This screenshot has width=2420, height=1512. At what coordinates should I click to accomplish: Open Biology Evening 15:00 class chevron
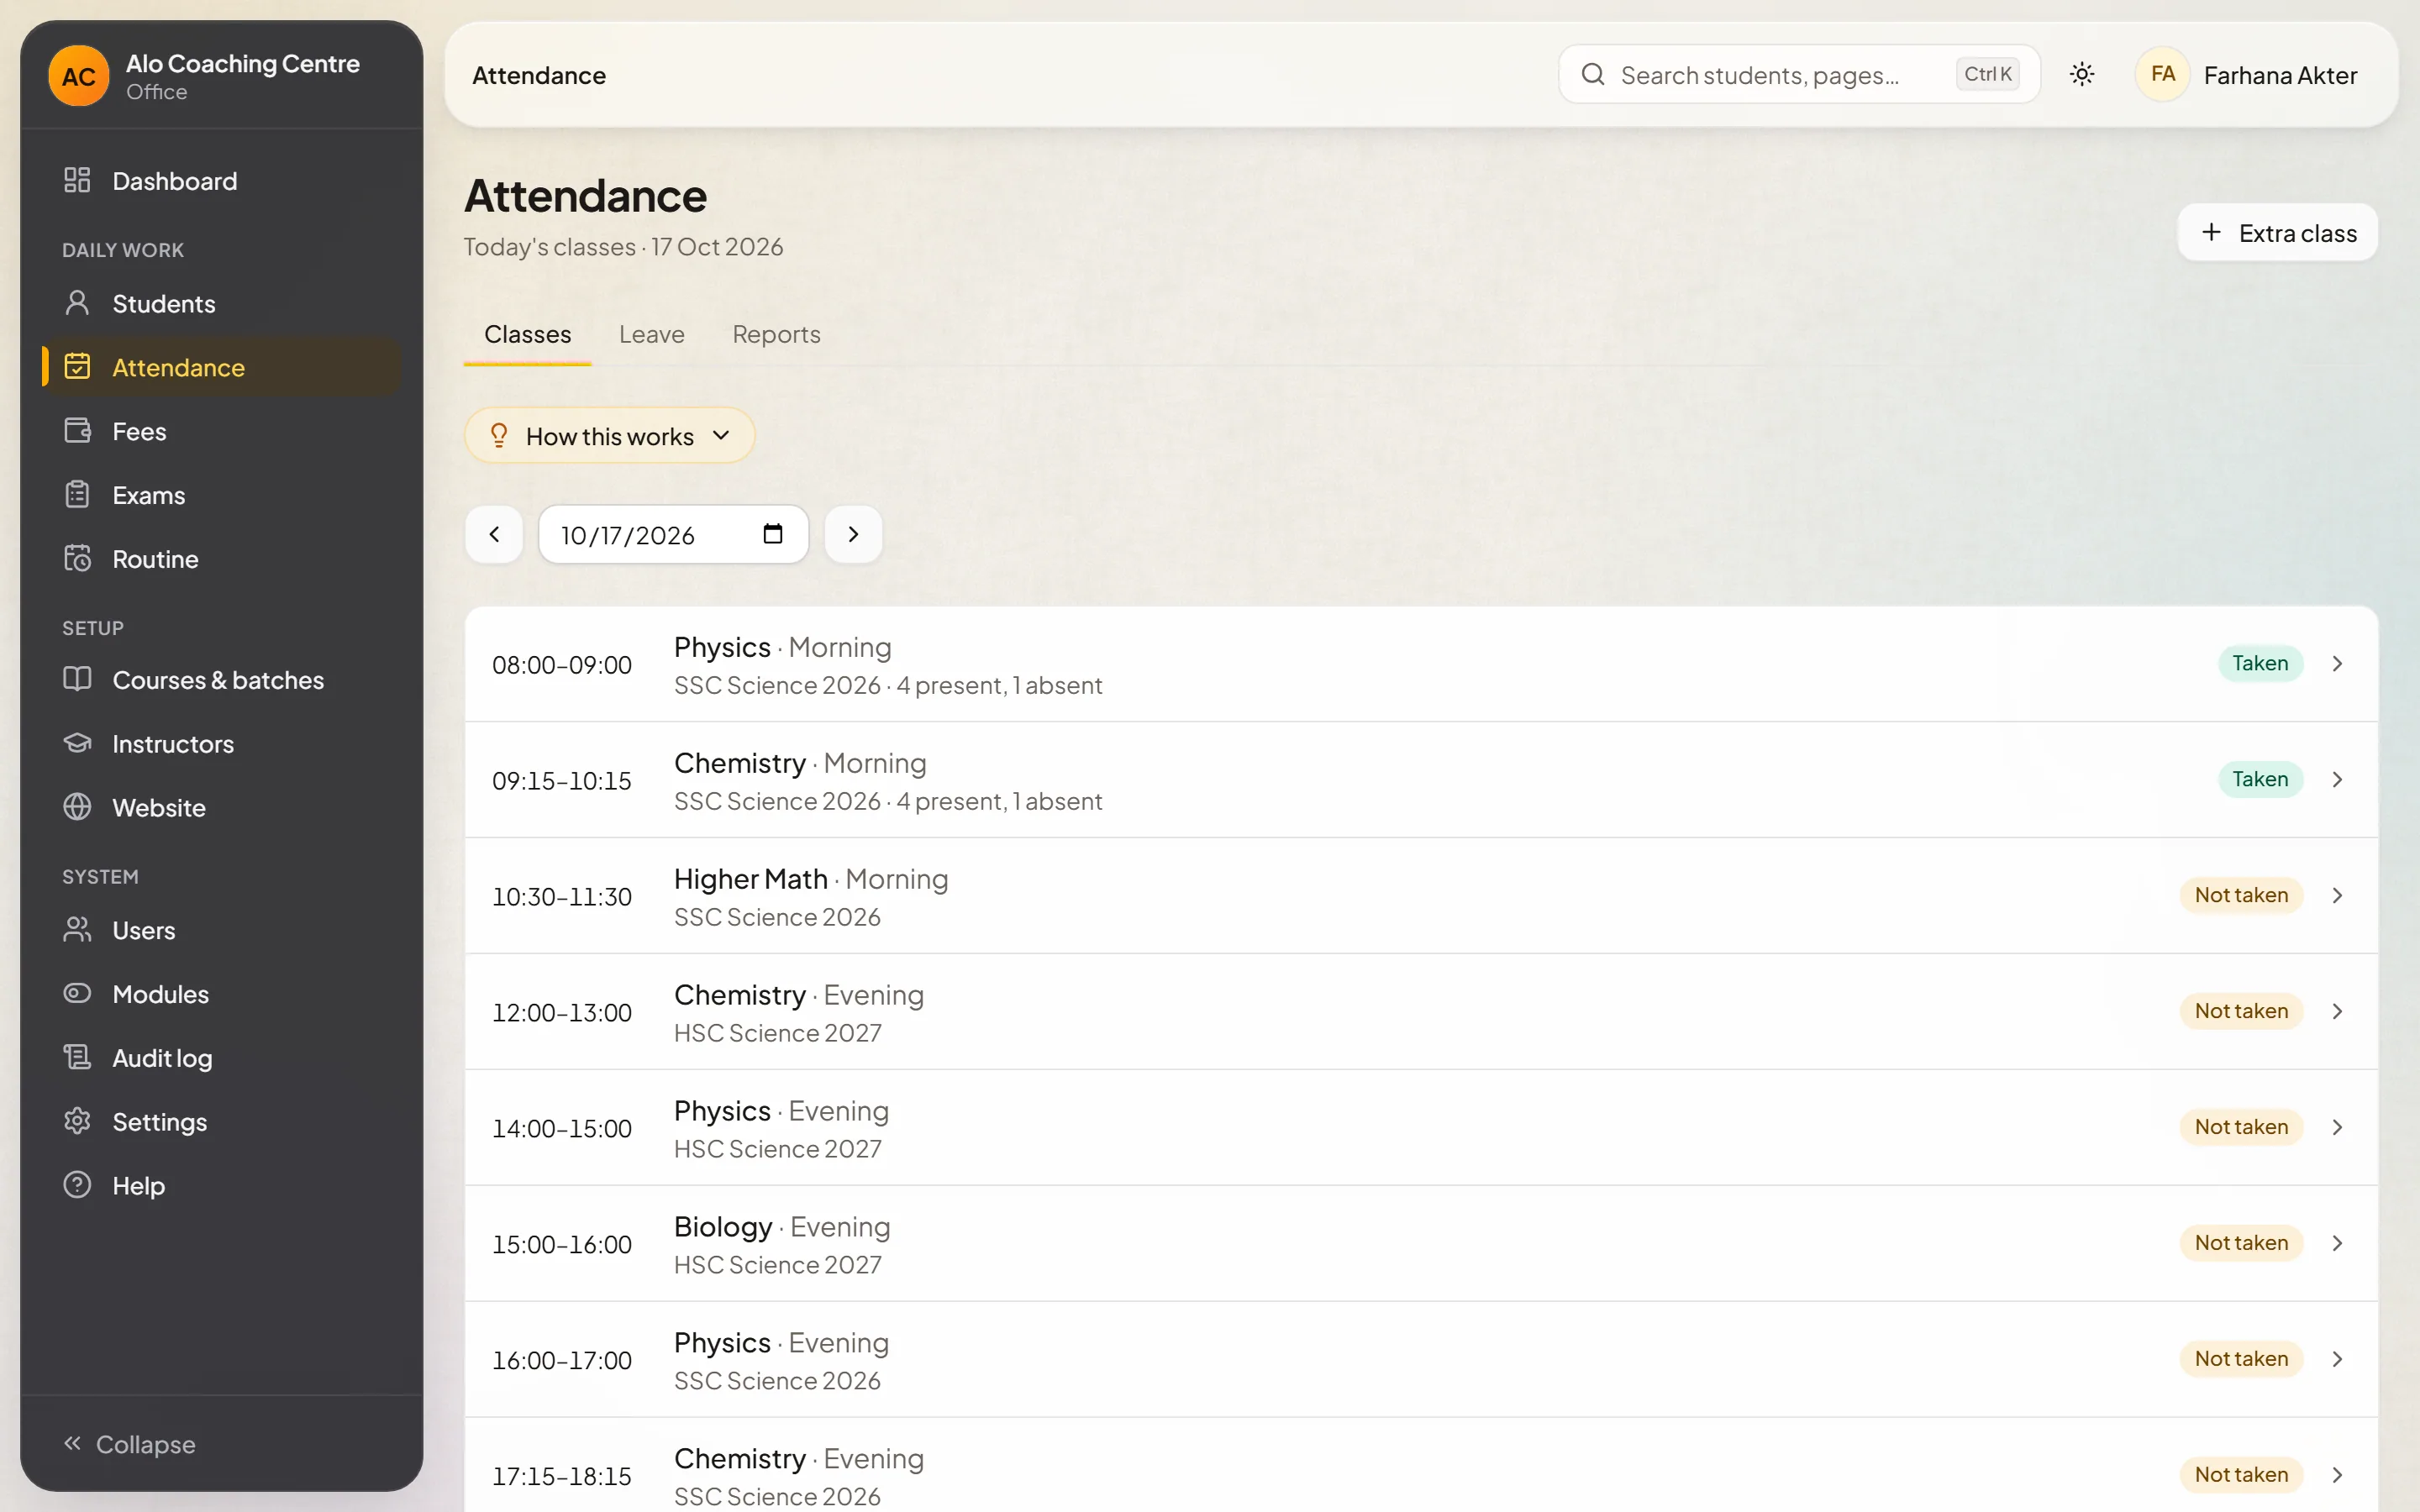[2337, 1243]
